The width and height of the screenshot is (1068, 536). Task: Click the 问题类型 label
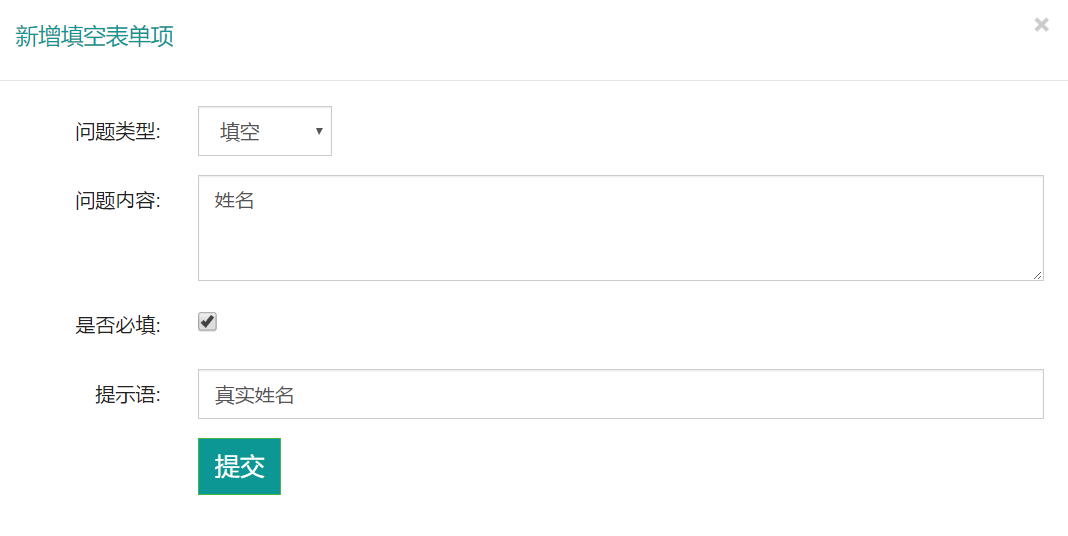(118, 132)
